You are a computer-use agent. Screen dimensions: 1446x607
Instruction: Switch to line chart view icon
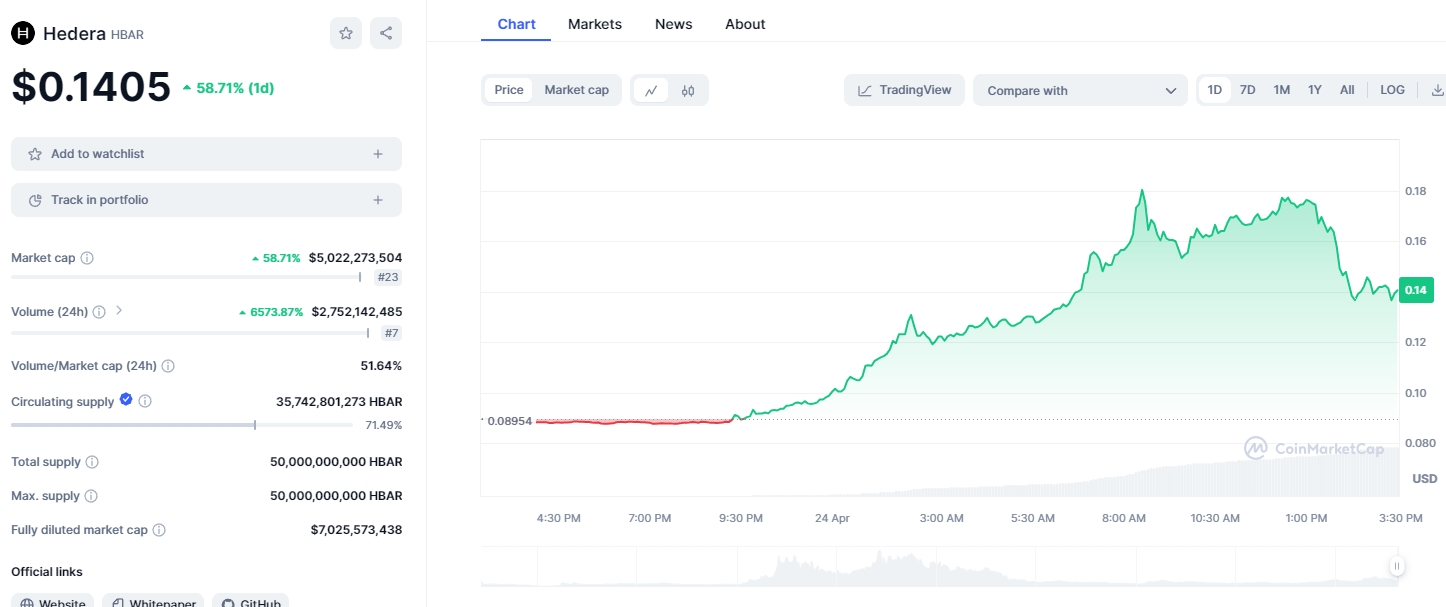[651, 90]
